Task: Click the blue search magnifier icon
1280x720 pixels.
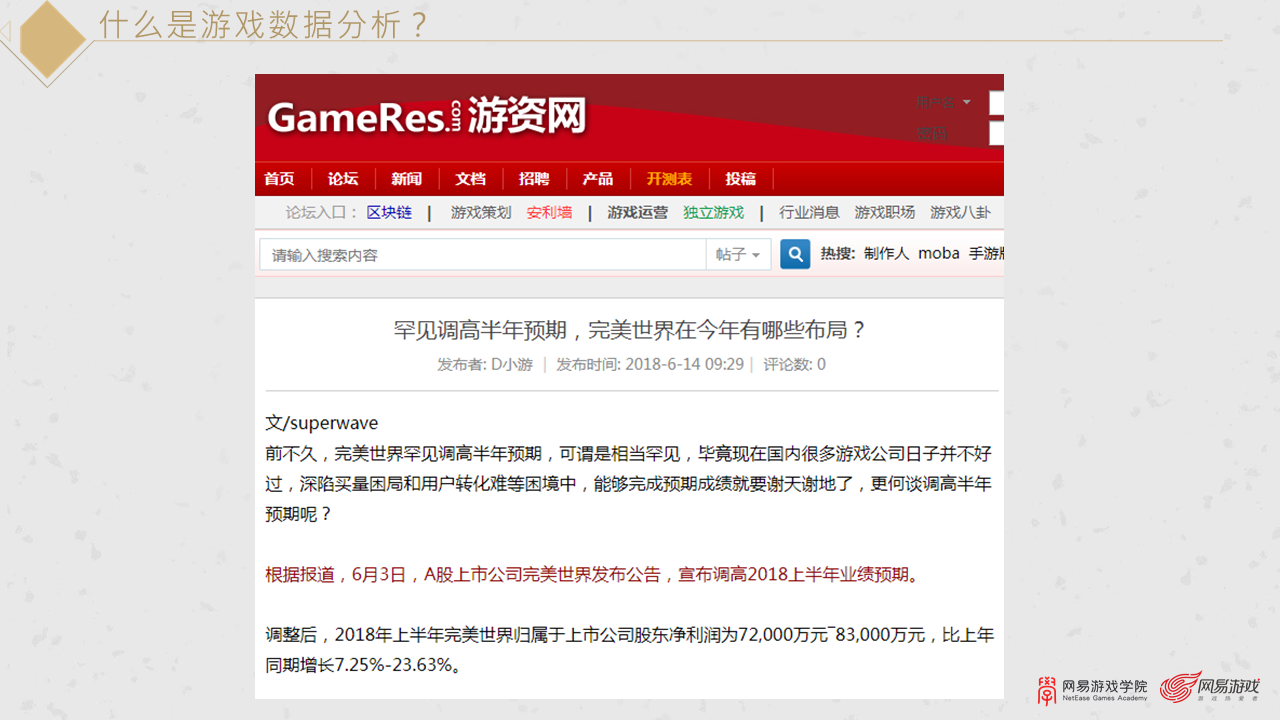Action: 794,254
